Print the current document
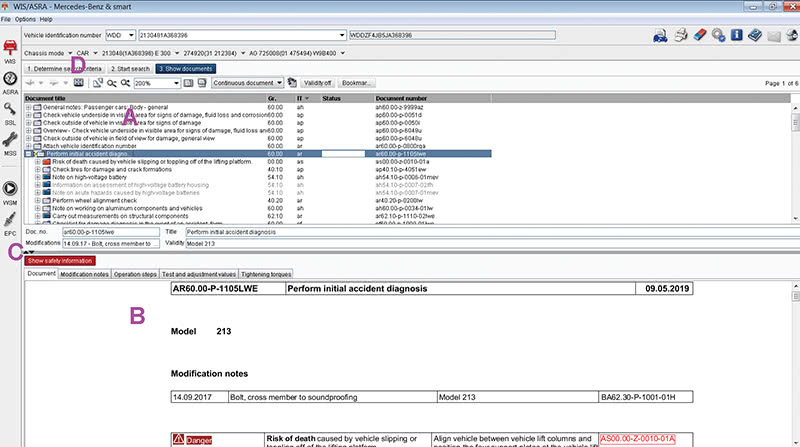The height and width of the screenshot is (447, 800). pos(681,35)
